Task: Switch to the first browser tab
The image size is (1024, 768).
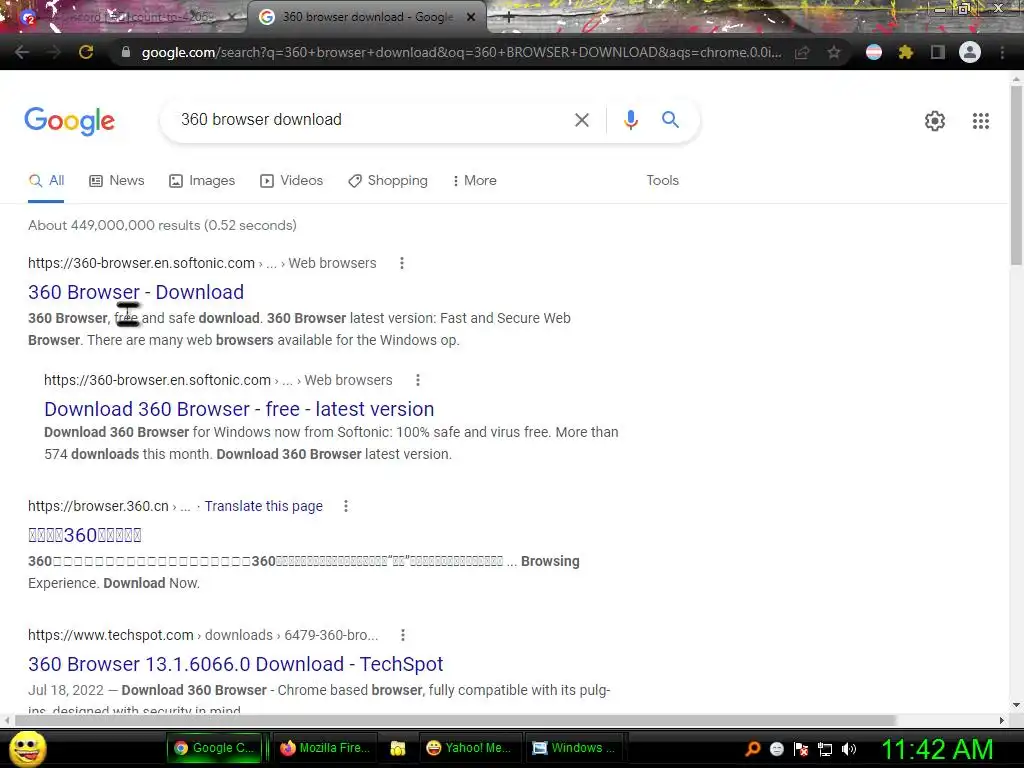Action: coord(124,18)
